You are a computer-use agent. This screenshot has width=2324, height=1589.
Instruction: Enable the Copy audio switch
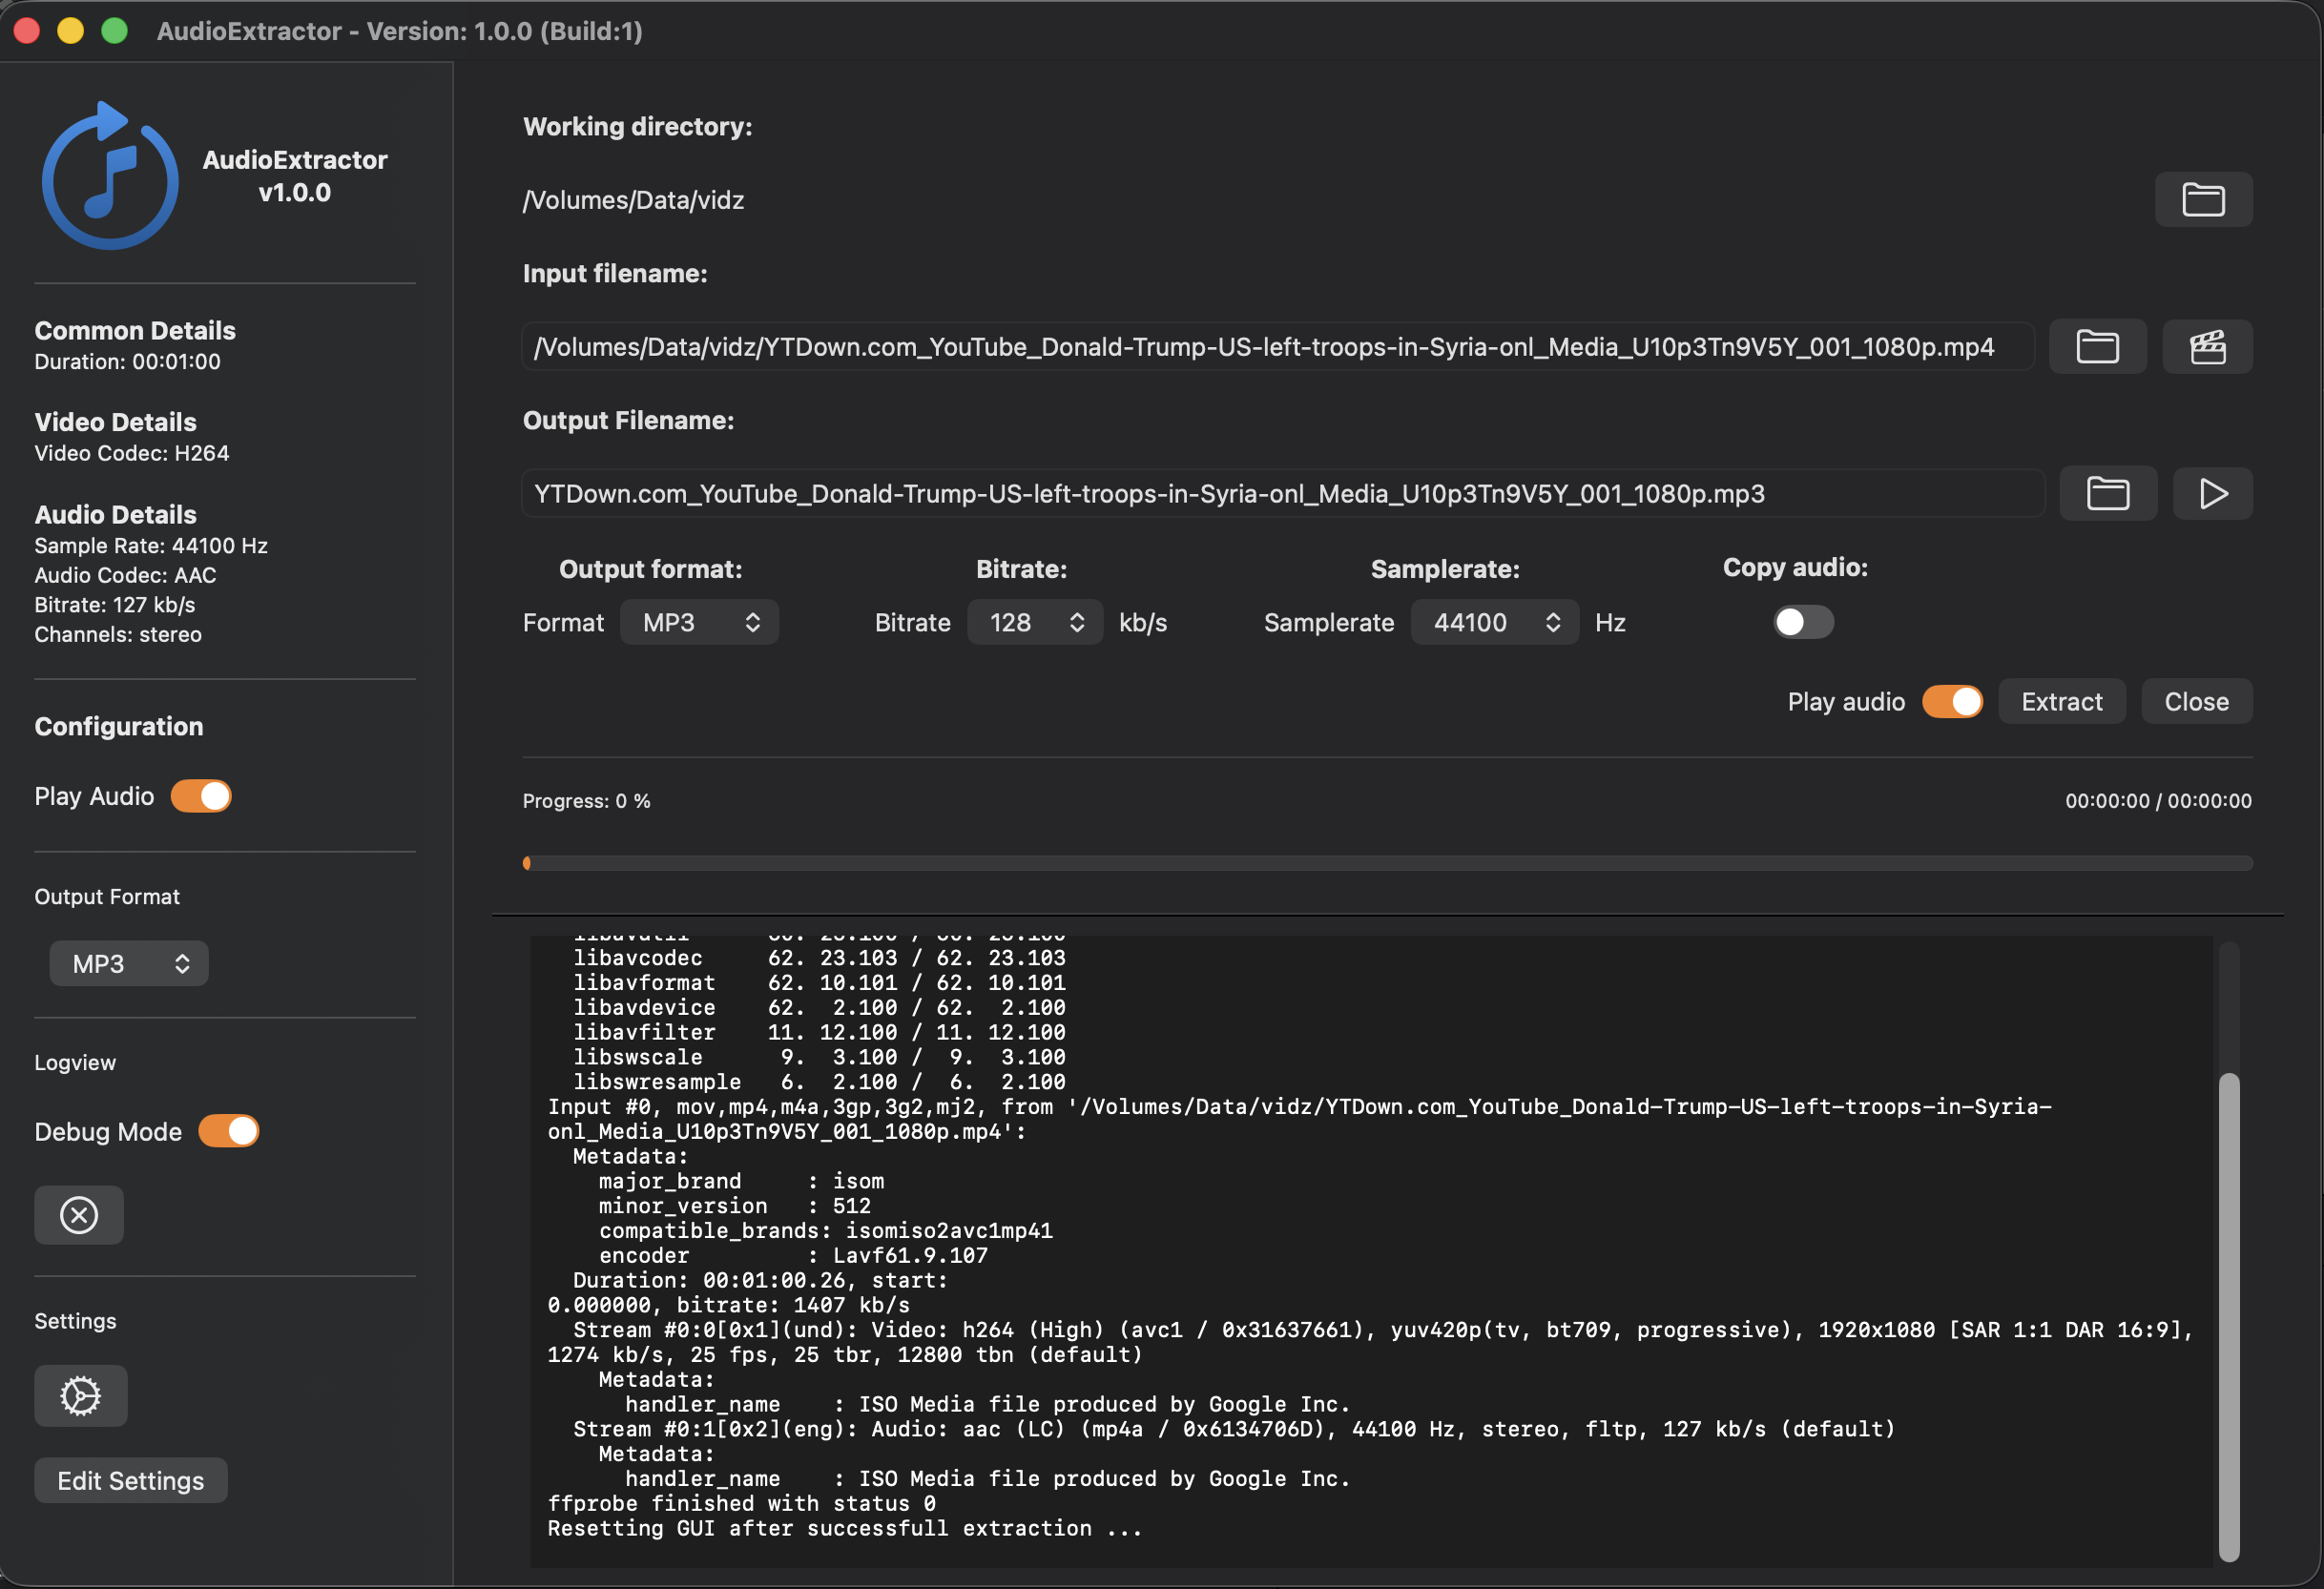tap(1802, 622)
